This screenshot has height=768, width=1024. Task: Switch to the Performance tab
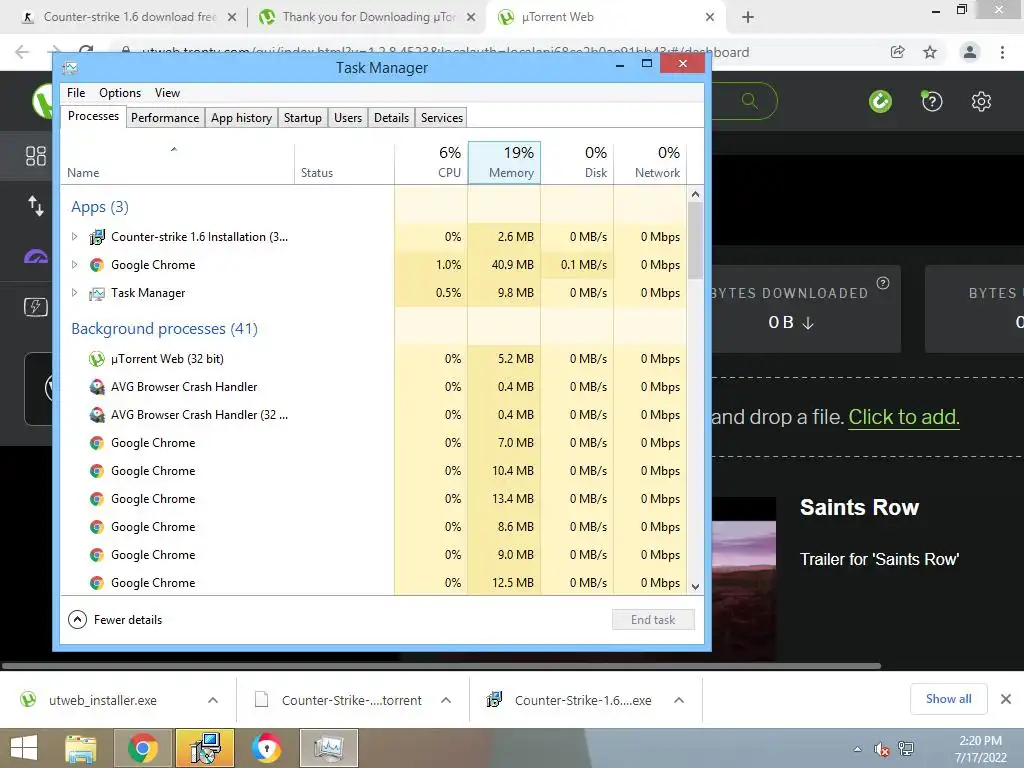[165, 118]
